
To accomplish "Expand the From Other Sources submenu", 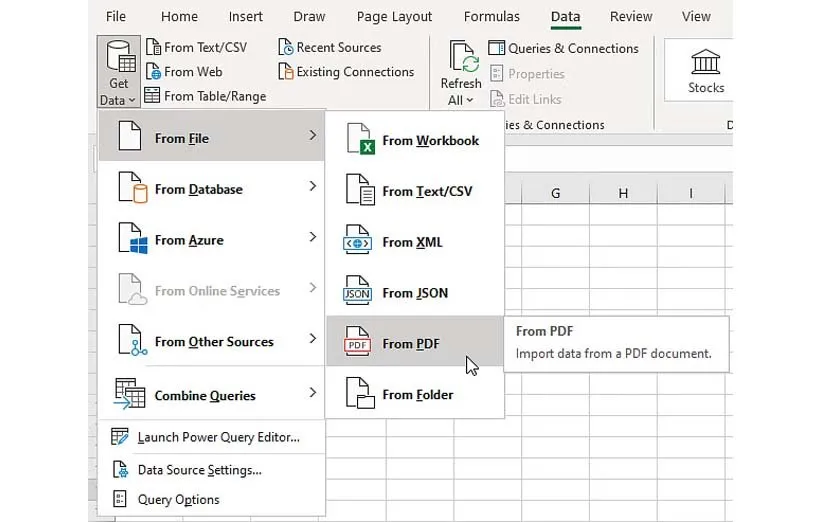I will tap(312, 340).
